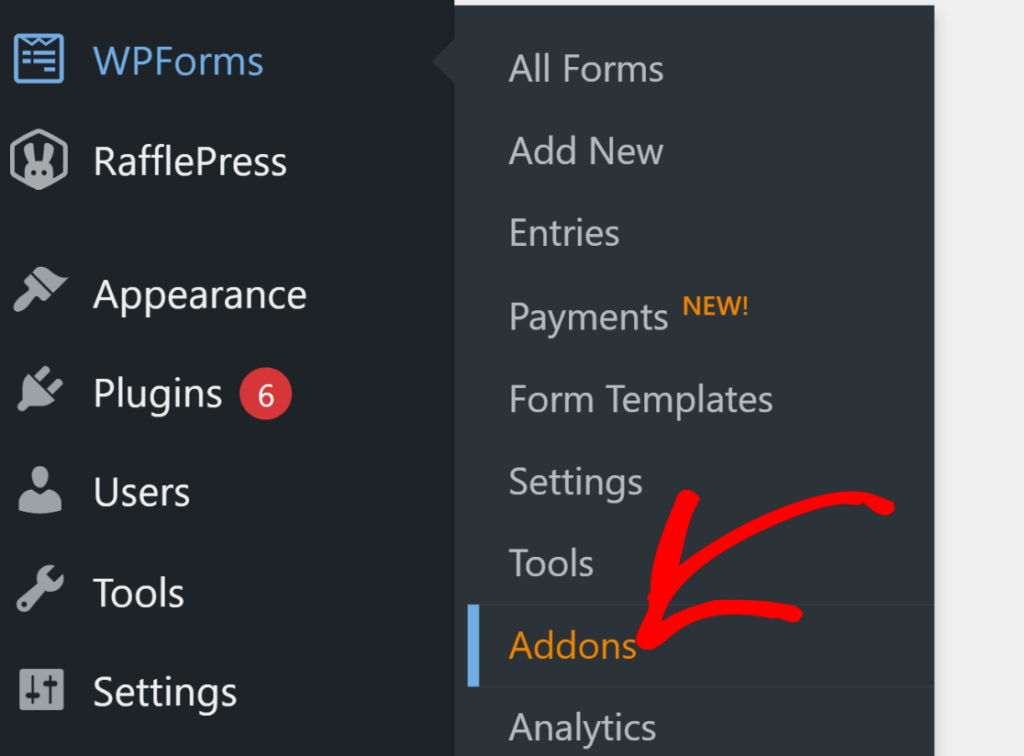
Task: Open the Analytics page
Action: pyautogui.click(x=582, y=728)
